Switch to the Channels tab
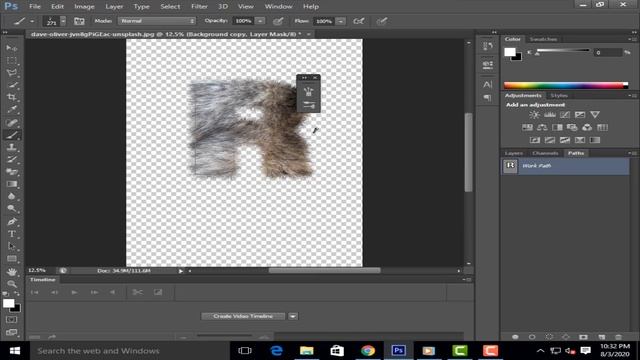640x360 pixels. point(545,153)
